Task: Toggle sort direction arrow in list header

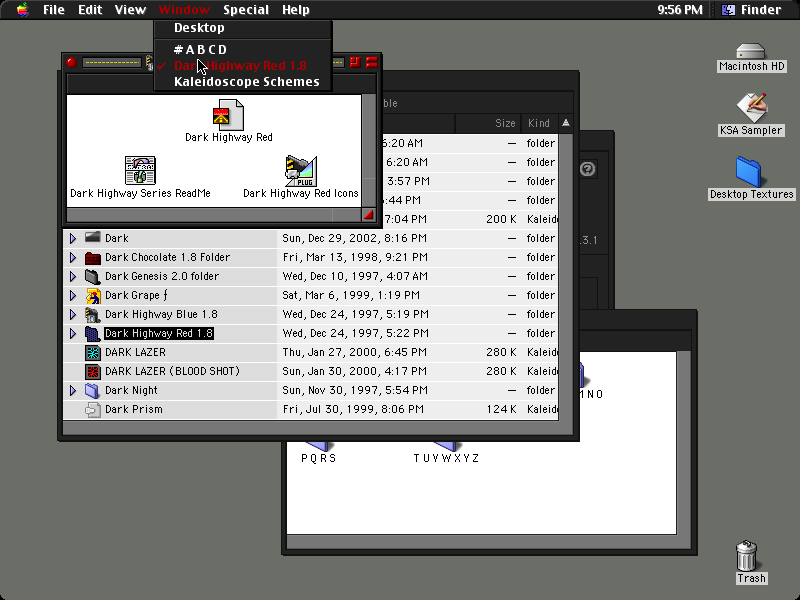Action: coord(566,123)
